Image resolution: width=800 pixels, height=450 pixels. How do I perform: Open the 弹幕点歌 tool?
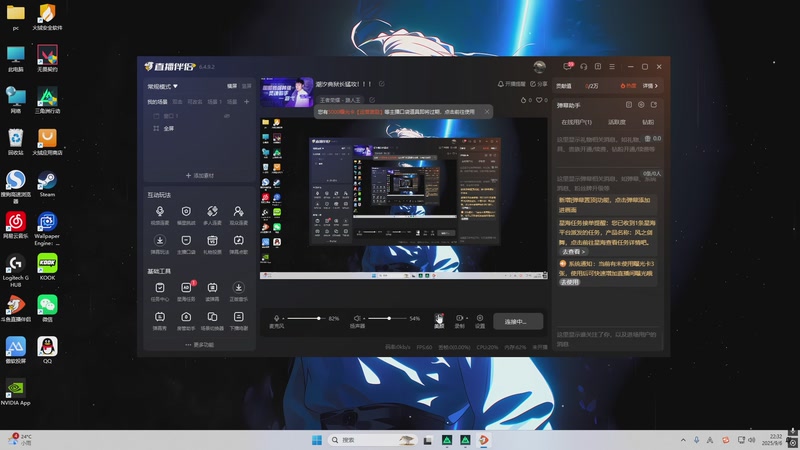coord(238,244)
